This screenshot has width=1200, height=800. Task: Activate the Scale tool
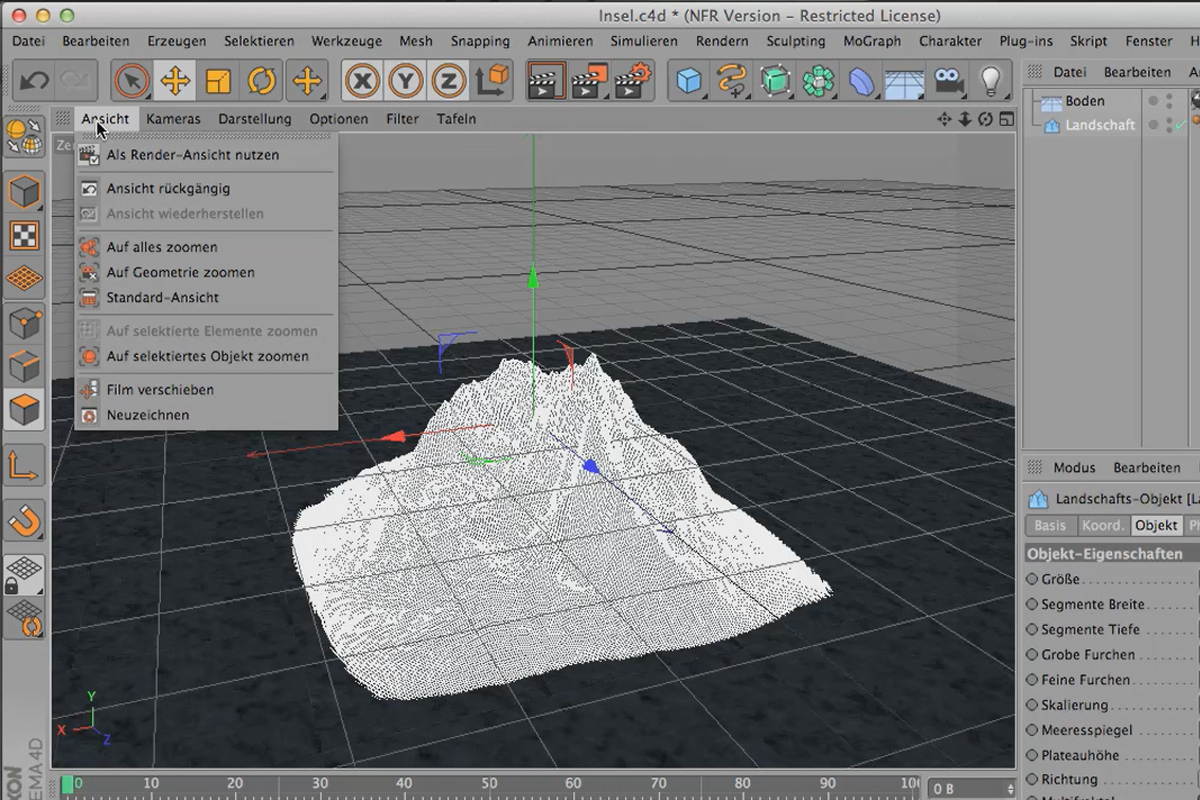pos(219,81)
